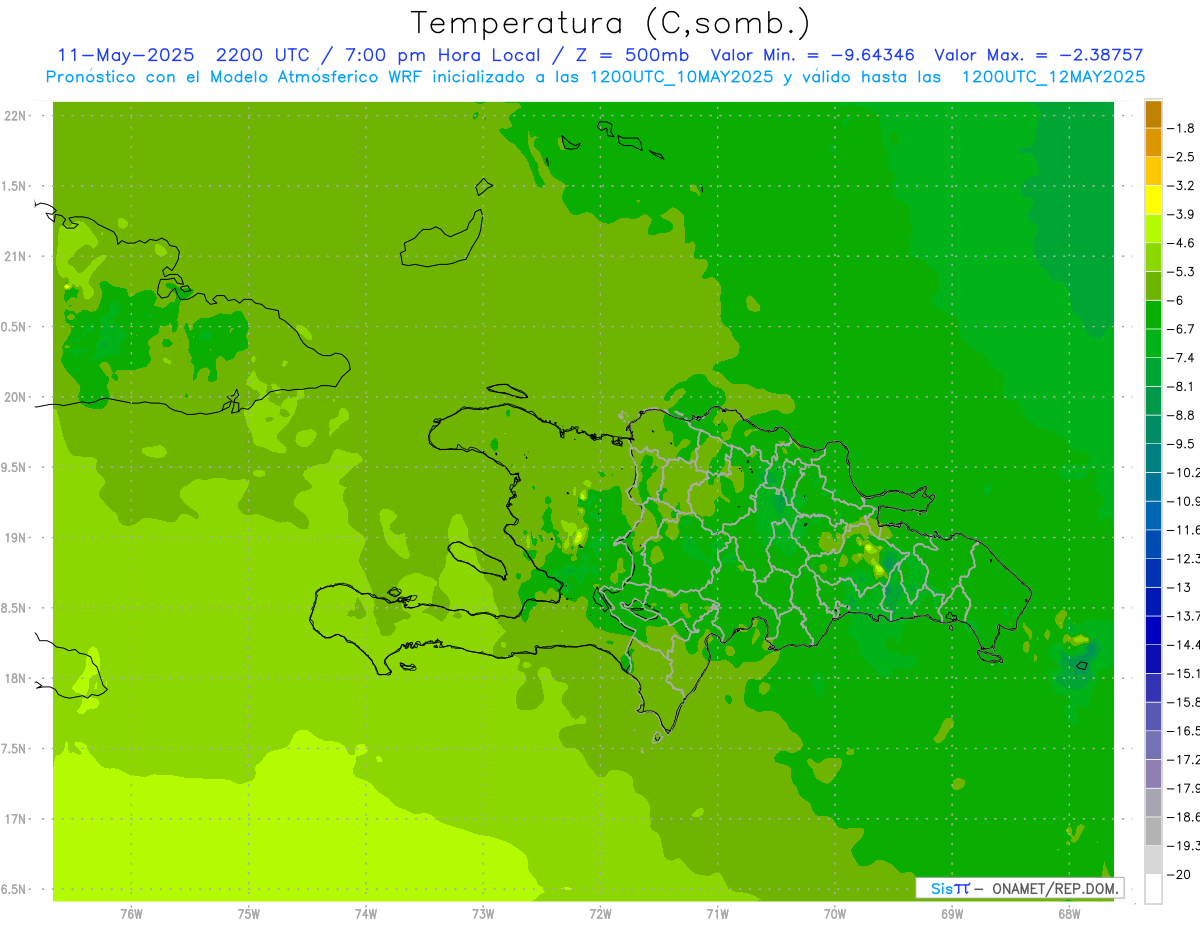Click the "19N" latitude label

coord(15,537)
